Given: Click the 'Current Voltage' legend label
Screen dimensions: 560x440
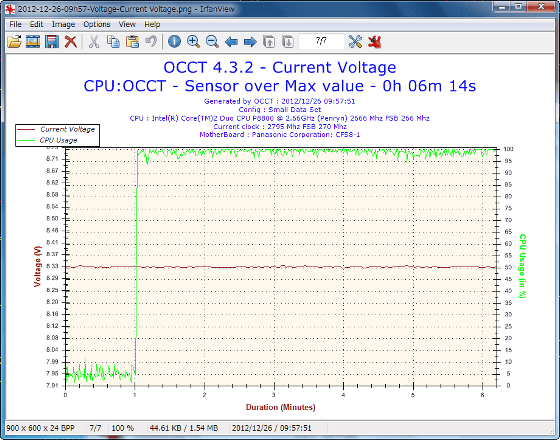Looking at the screenshot, I should tap(68, 129).
